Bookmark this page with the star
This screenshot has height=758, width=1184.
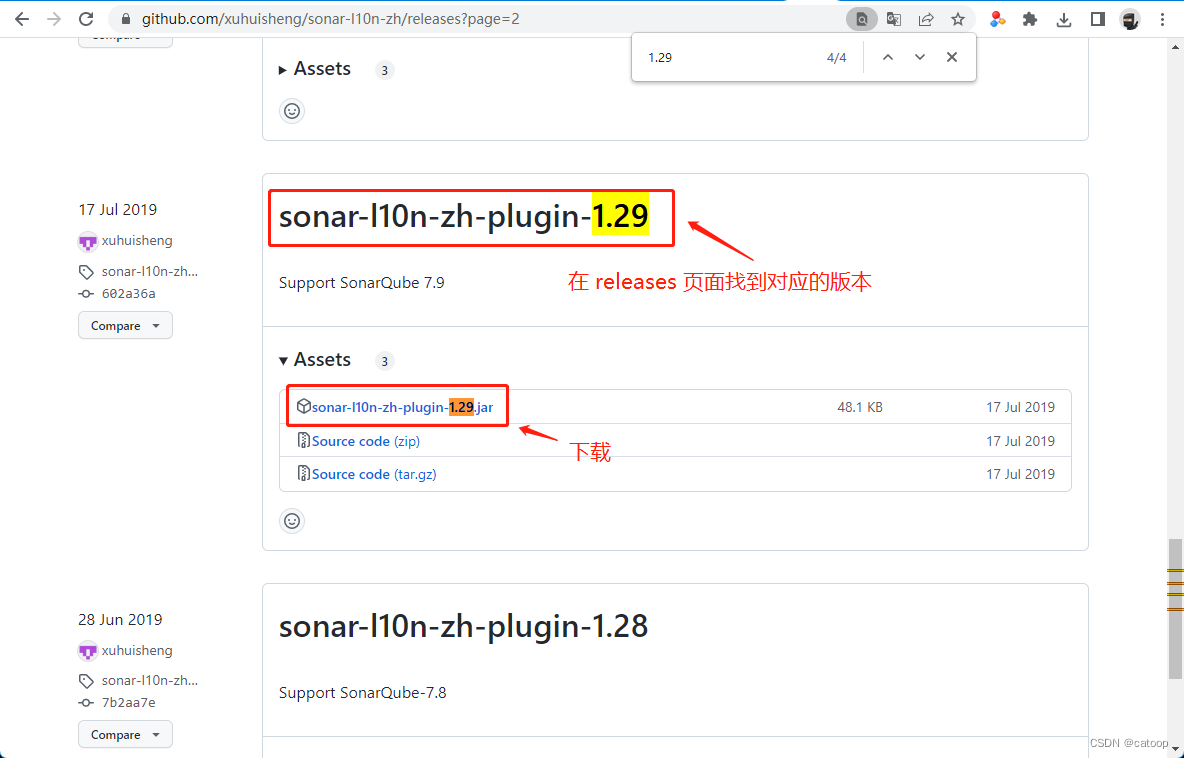(957, 20)
